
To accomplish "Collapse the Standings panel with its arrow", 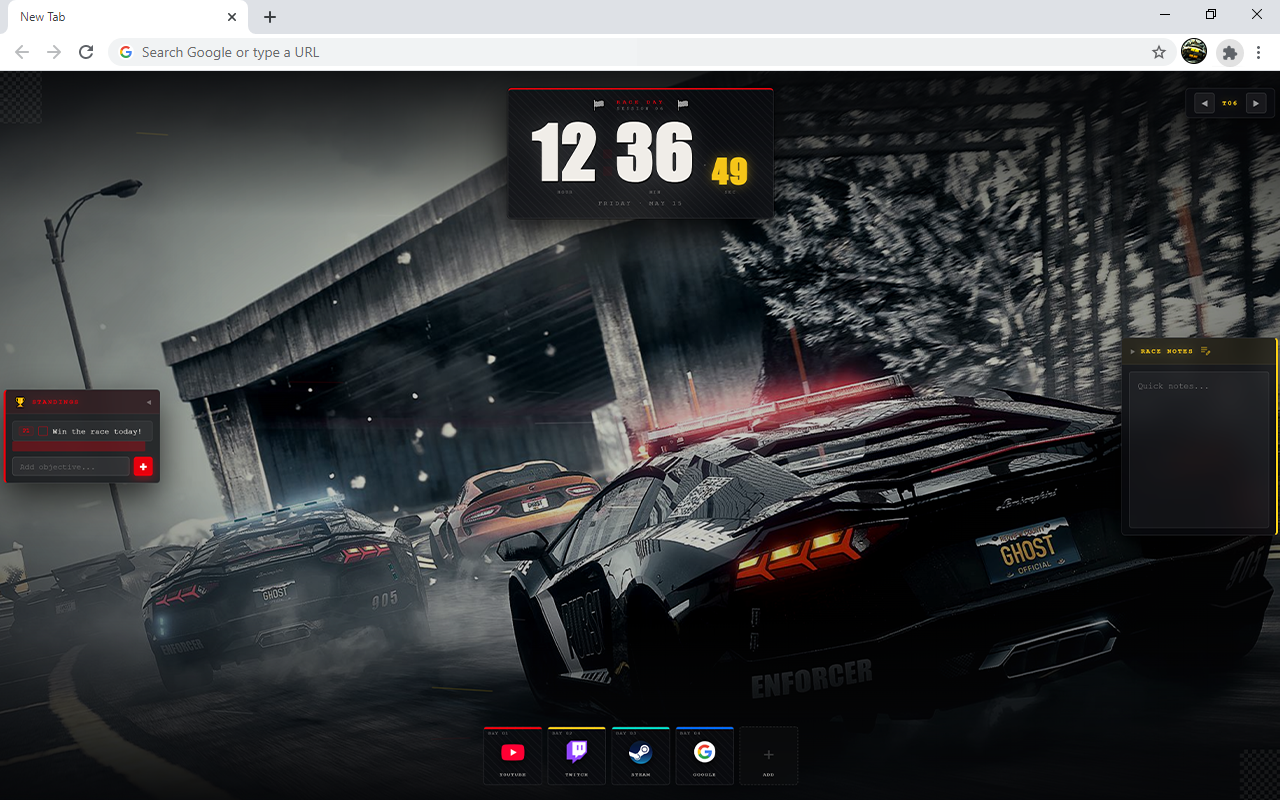I will (149, 402).
